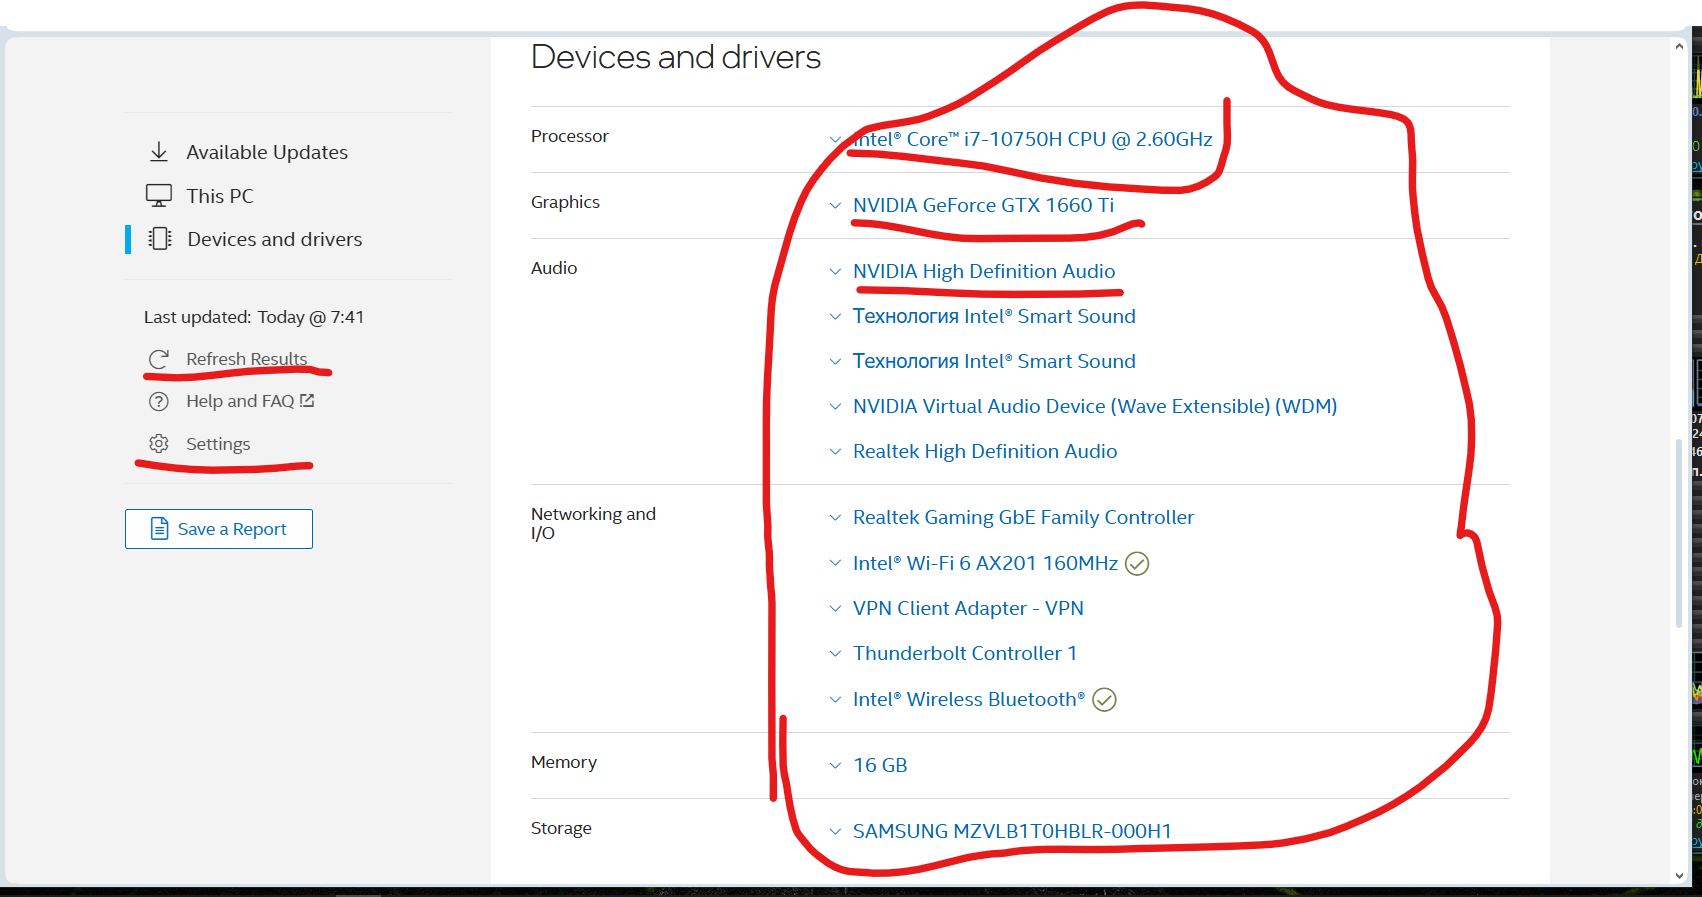
Task: Click the Settings gear icon
Action: click(x=159, y=444)
